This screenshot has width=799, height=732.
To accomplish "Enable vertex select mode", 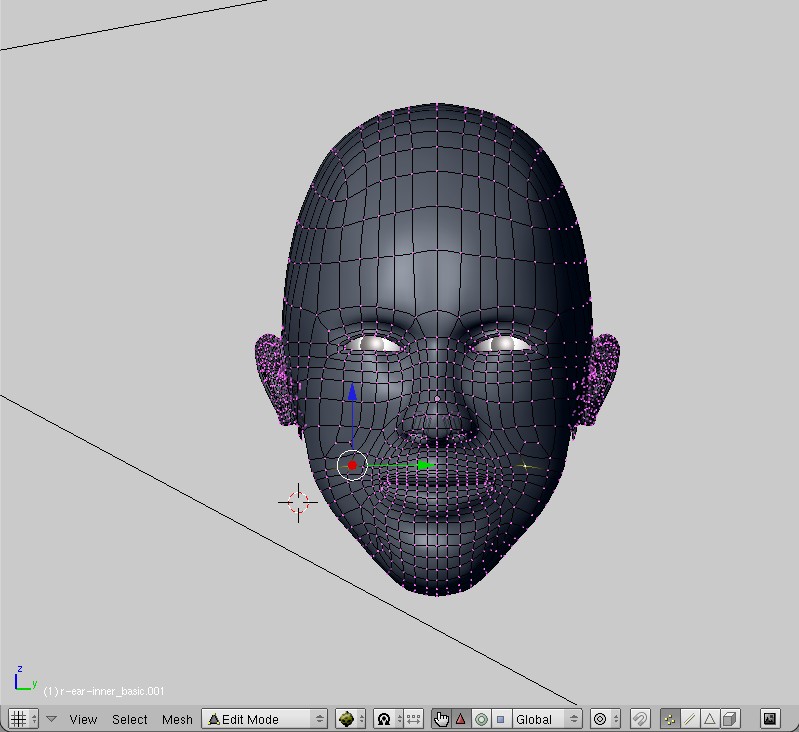I will point(670,719).
